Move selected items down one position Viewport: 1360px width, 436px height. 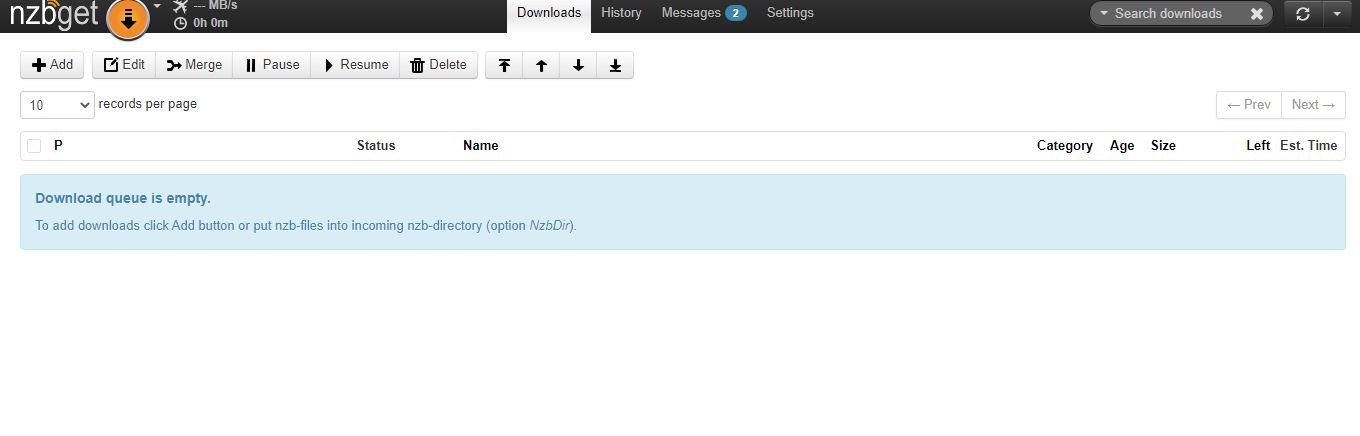click(x=578, y=65)
